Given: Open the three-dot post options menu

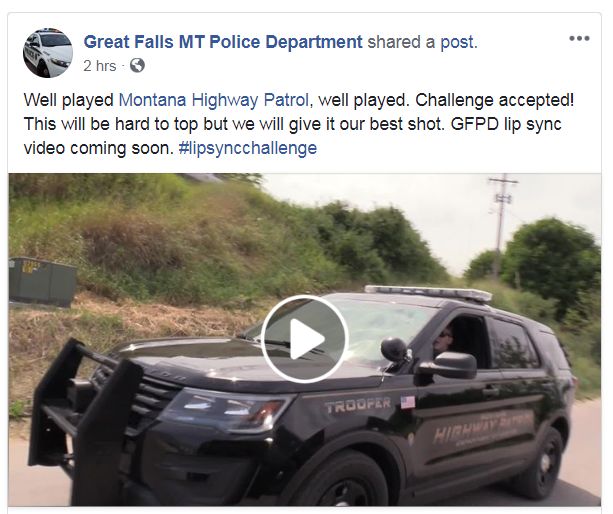Looking at the screenshot, I should pos(579,38).
